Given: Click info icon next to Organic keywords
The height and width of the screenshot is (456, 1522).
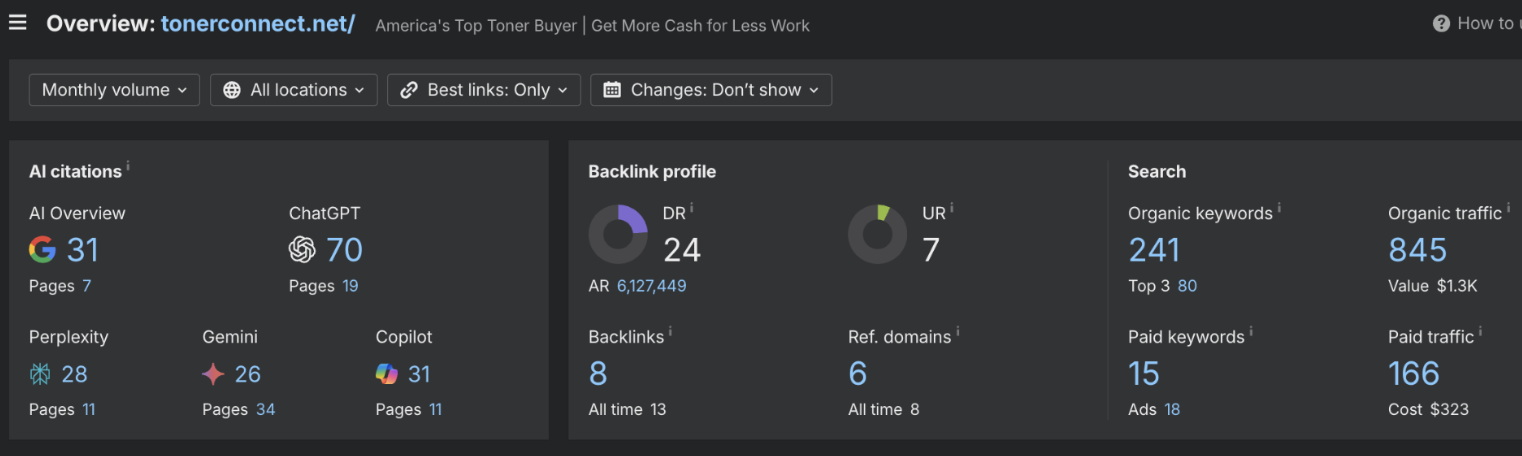Looking at the screenshot, I should tap(1279, 208).
